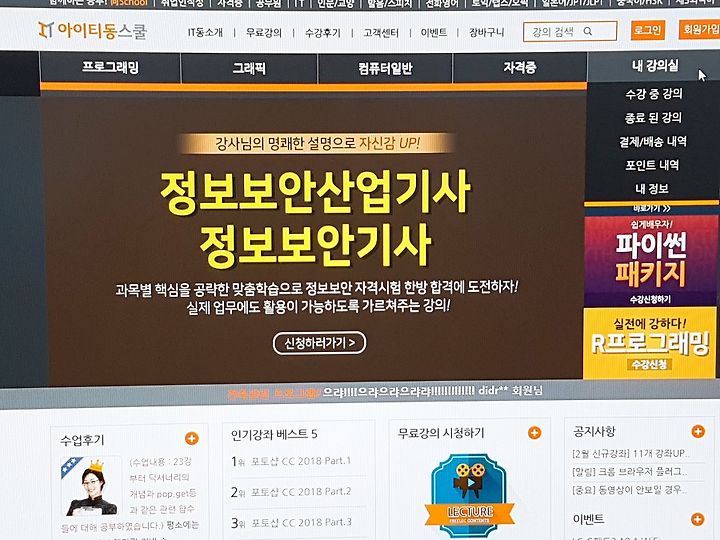
Task: Open notice [중요] 동영상이 안보일 경우
Action: (629, 490)
